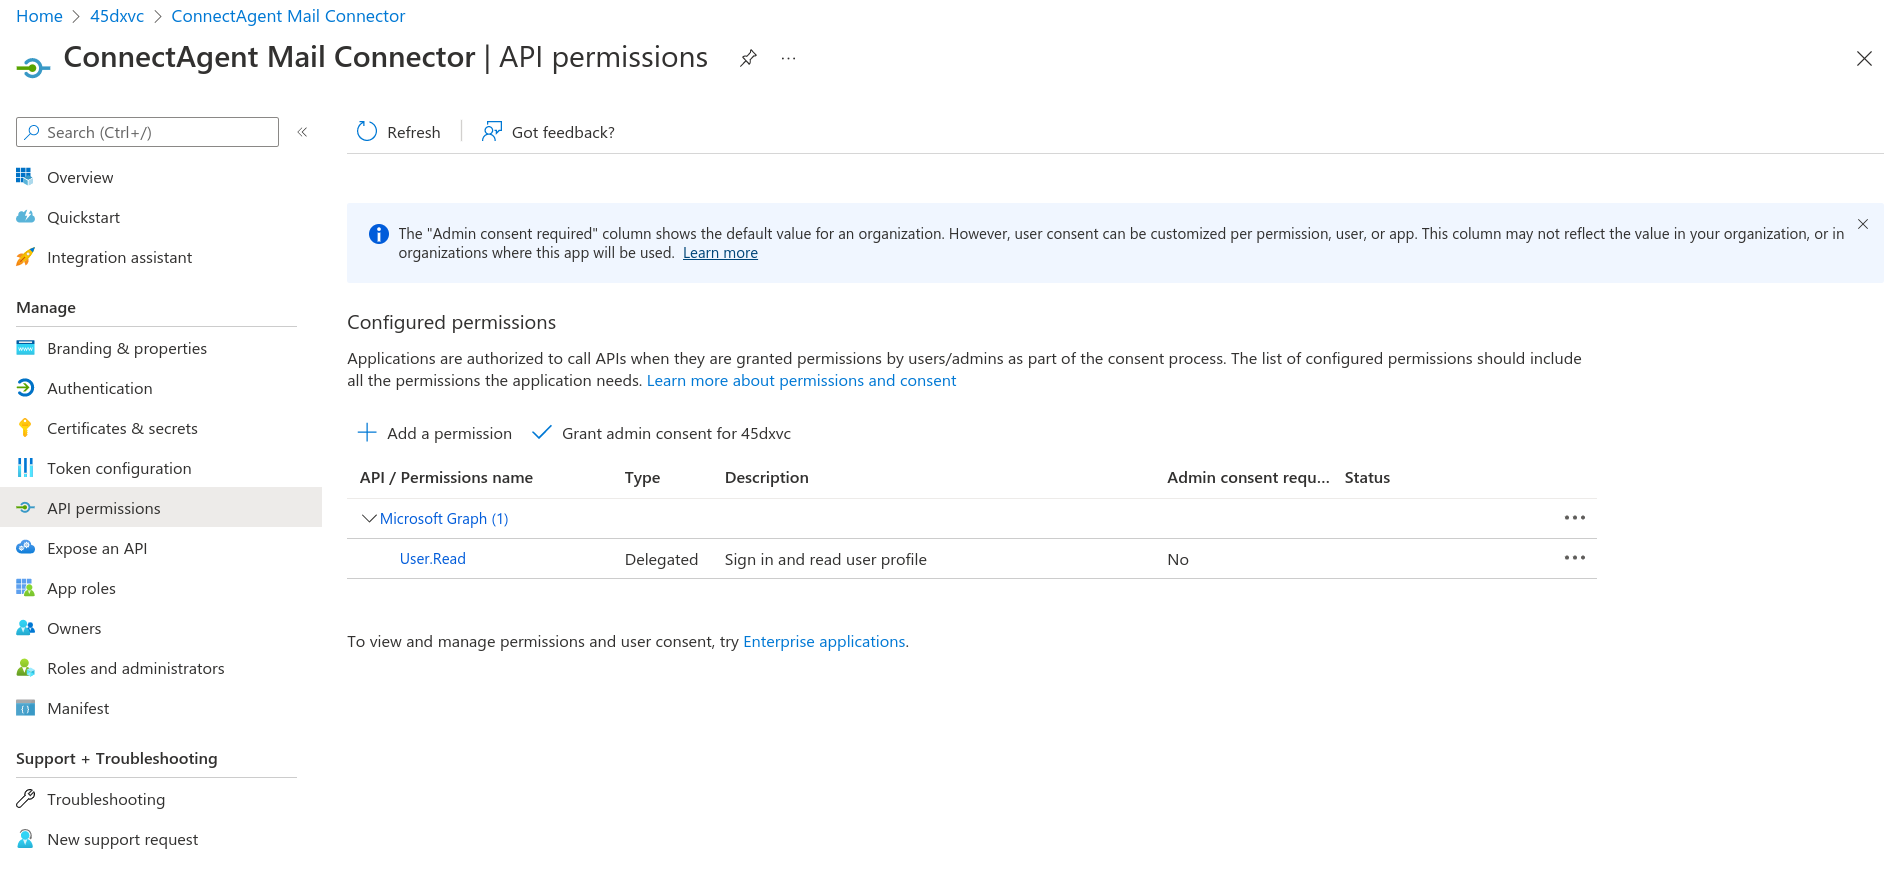Click the Description column header
The image size is (1892, 896).
click(766, 477)
